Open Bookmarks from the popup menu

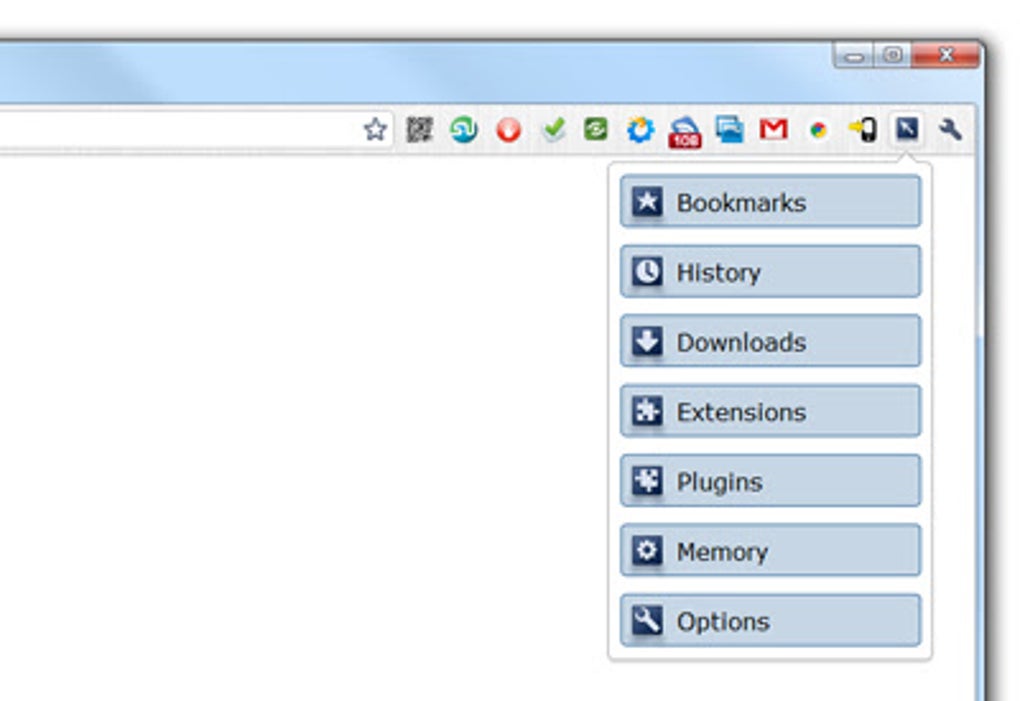(769, 203)
